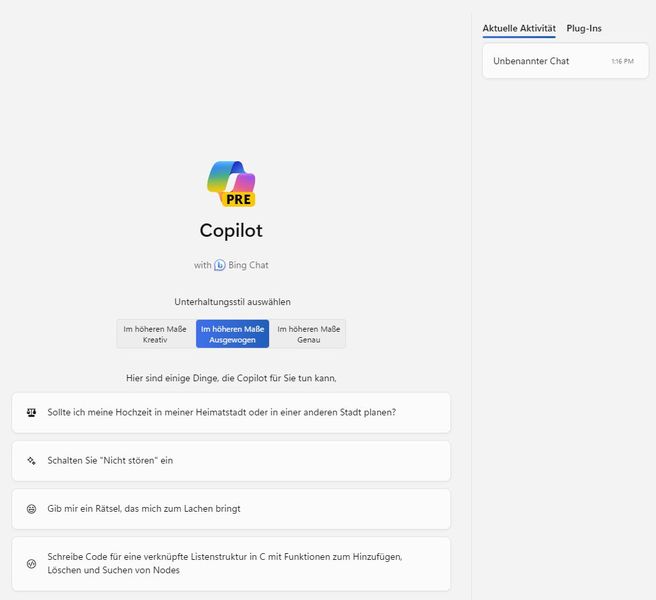Open the Unbenannter Chat entry
Screen dimensions: 656x600
tap(565, 61)
